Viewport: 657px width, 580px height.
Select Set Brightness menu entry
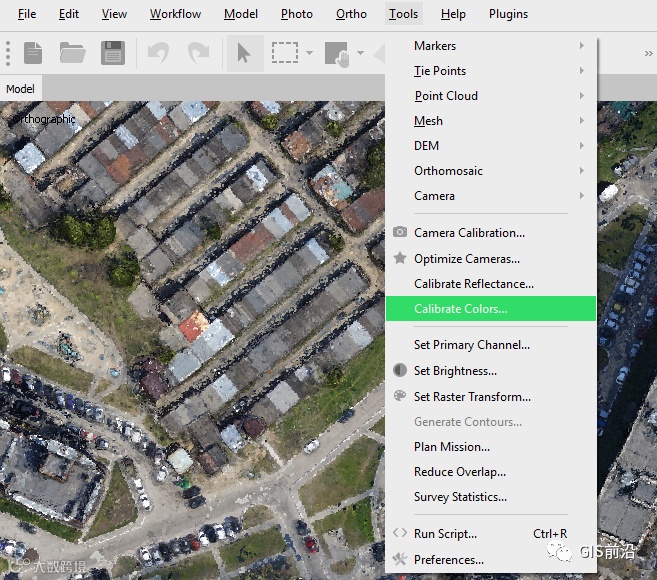point(455,371)
